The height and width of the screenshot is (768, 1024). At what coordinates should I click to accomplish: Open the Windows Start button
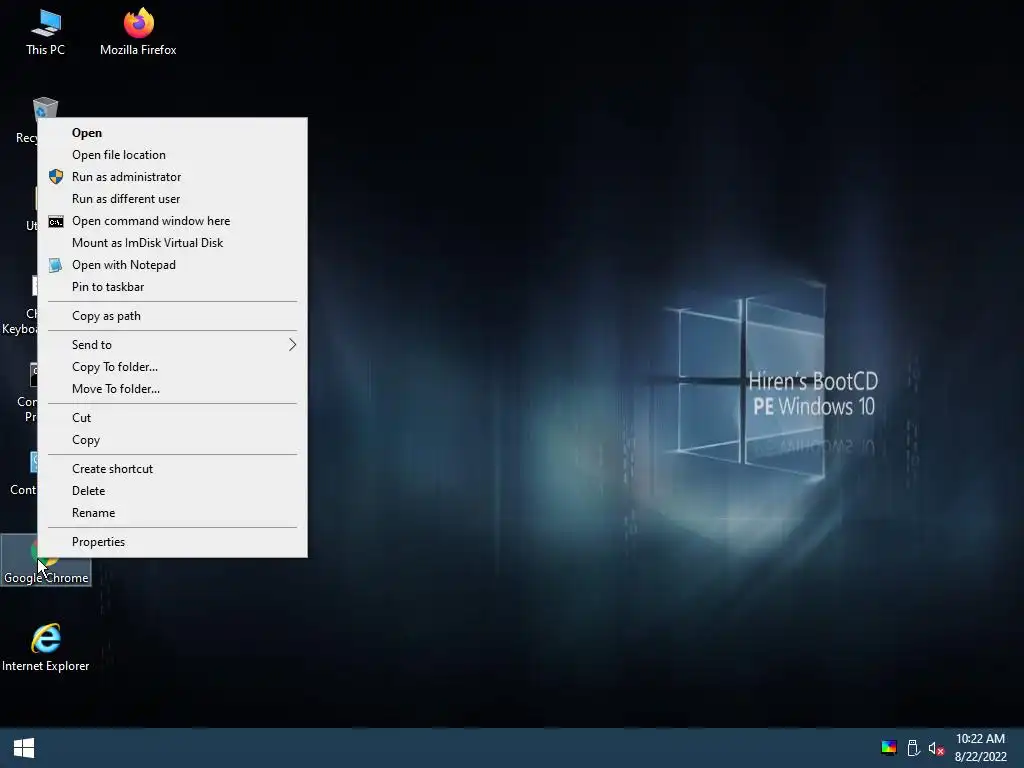pyautogui.click(x=24, y=748)
